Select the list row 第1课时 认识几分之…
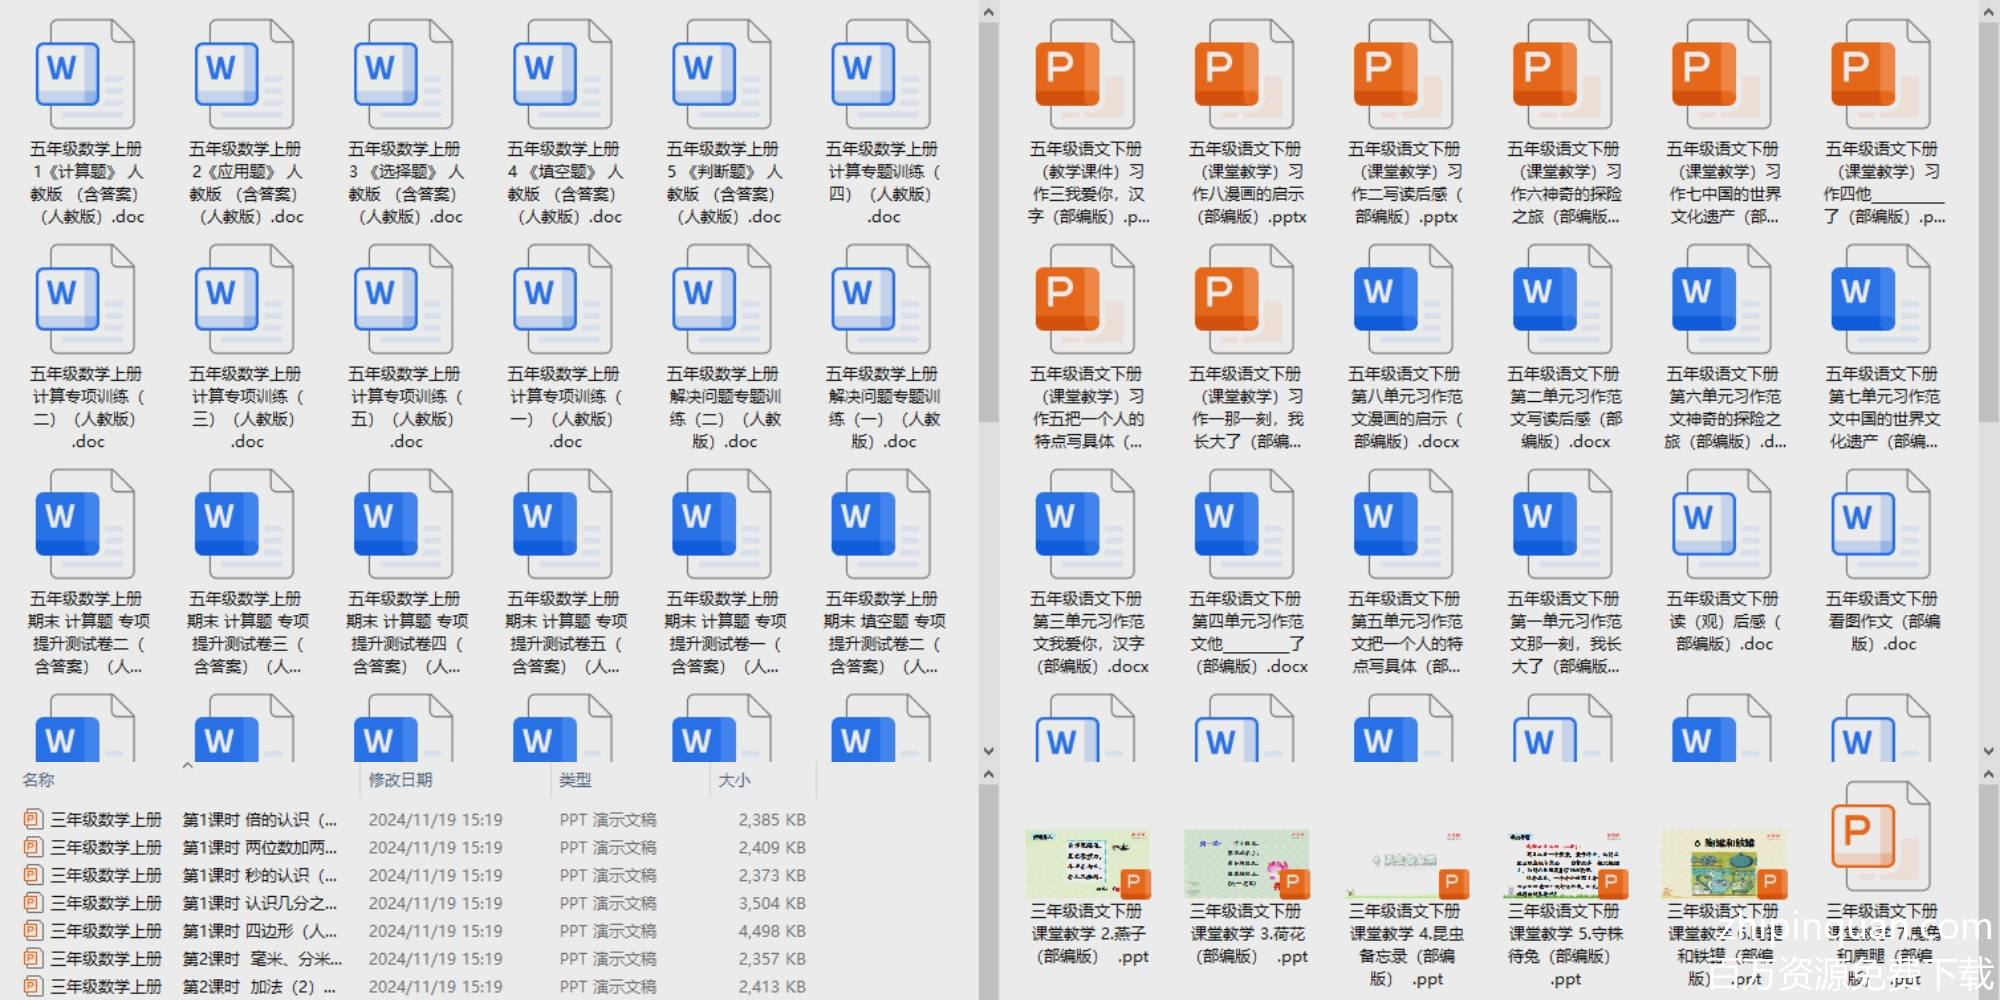This screenshot has height=1000, width=2000. tap(415, 904)
